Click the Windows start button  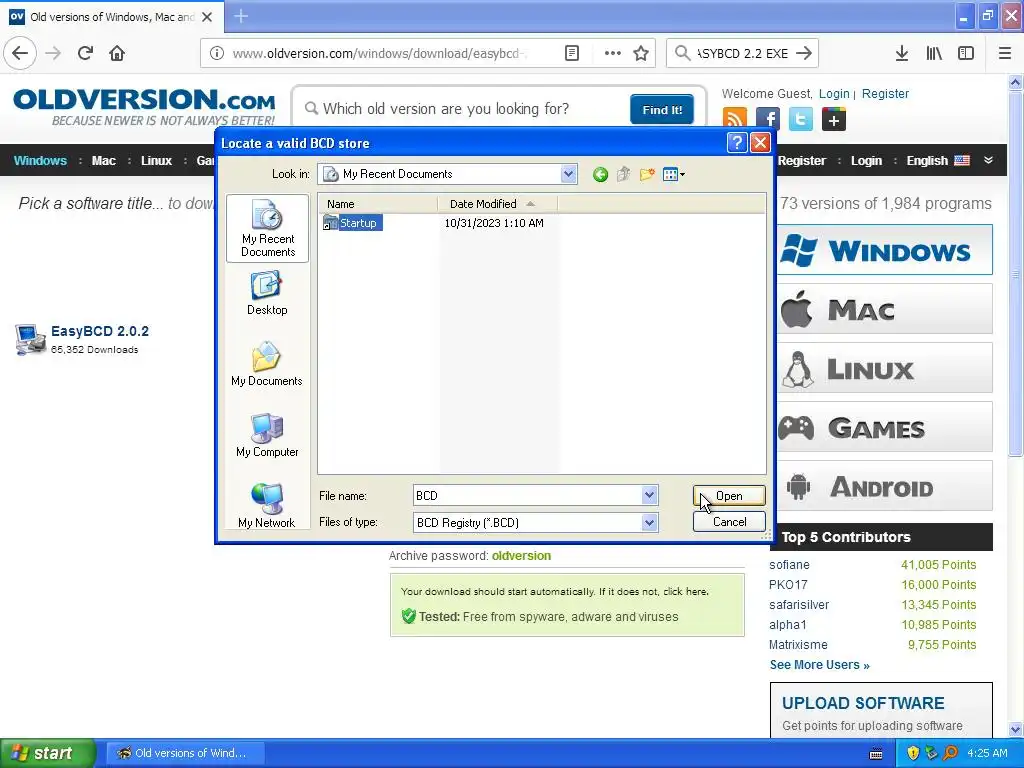pyautogui.click(x=48, y=753)
